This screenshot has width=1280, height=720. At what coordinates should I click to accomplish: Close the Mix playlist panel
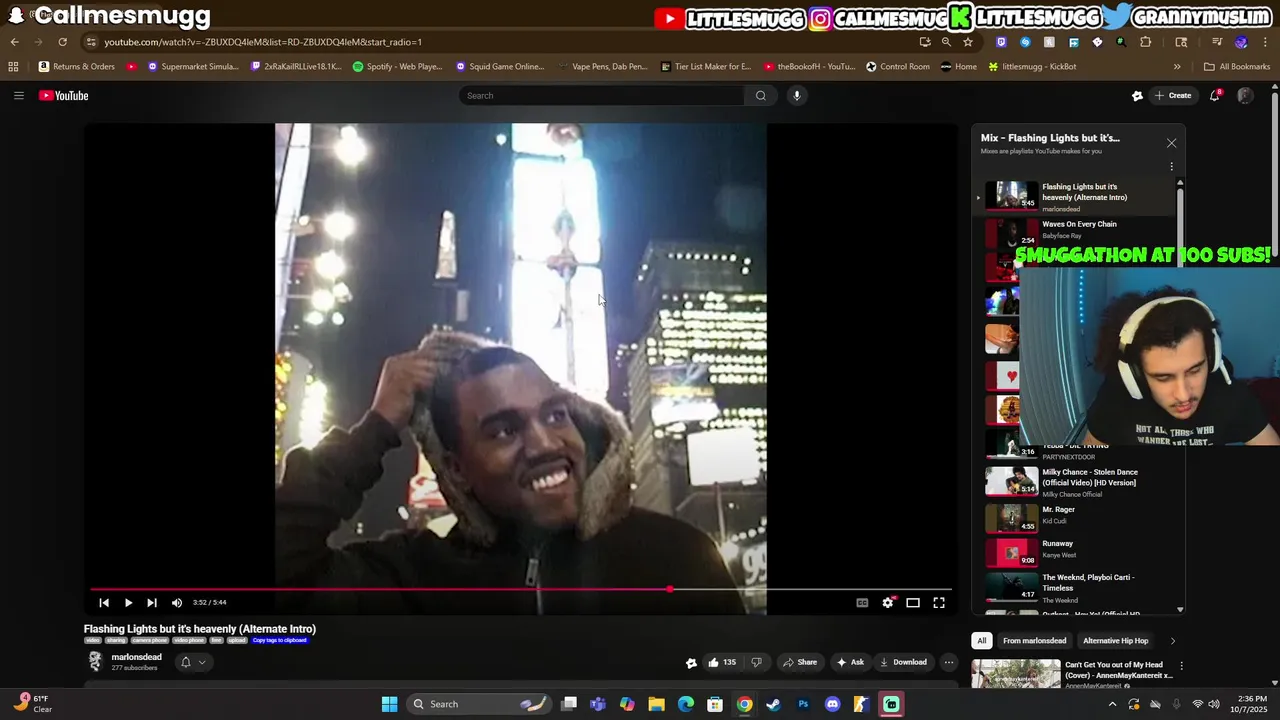click(x=1171, y=143)
